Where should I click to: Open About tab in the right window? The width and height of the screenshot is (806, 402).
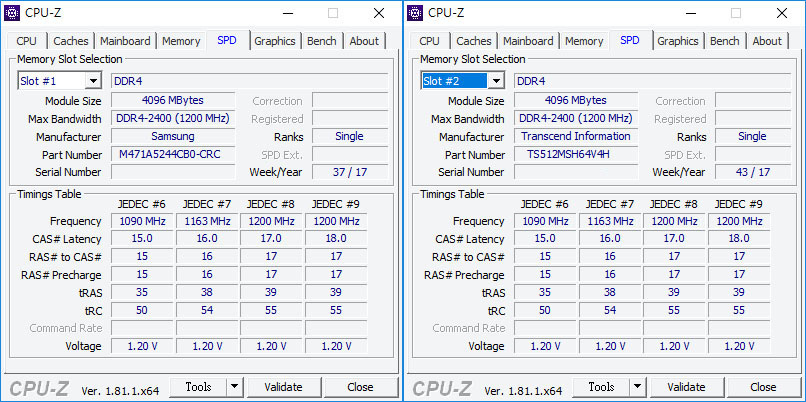(767, 41)
